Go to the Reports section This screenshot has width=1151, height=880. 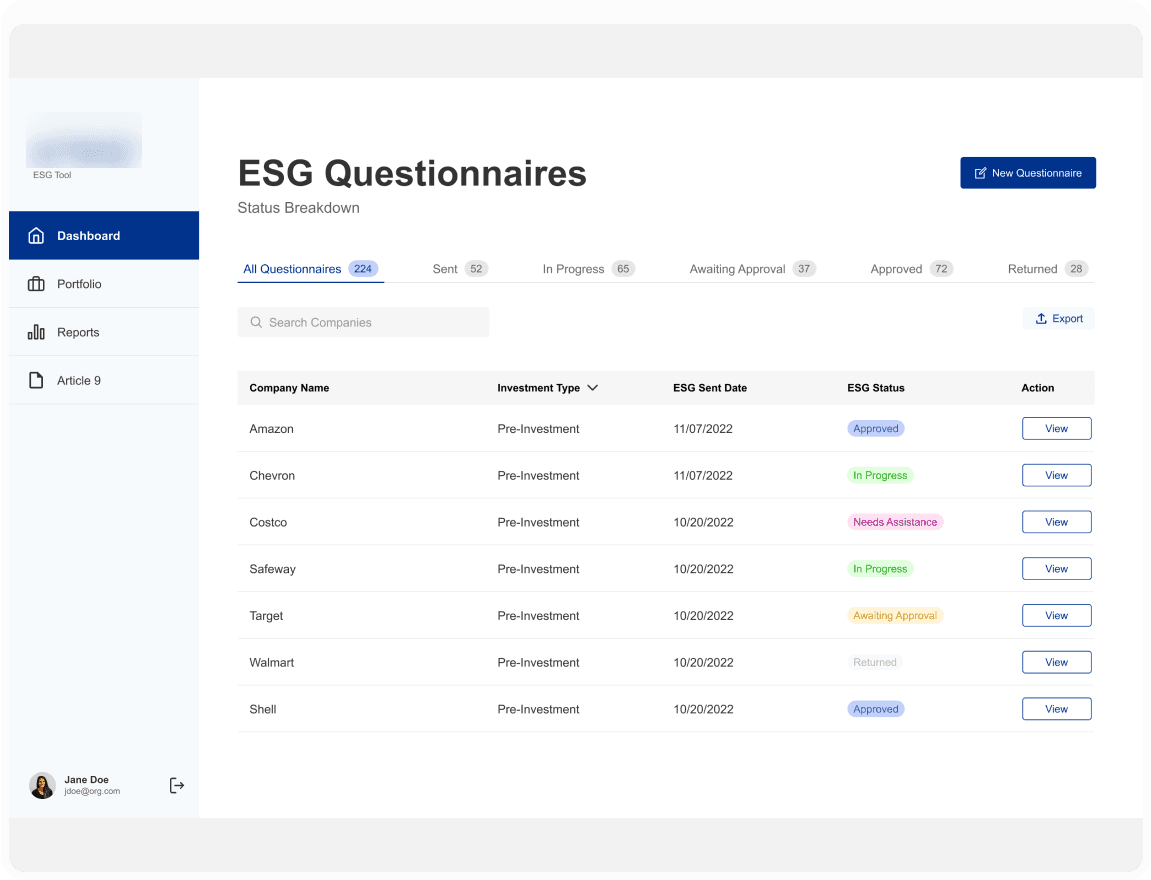tap(104, 332)
